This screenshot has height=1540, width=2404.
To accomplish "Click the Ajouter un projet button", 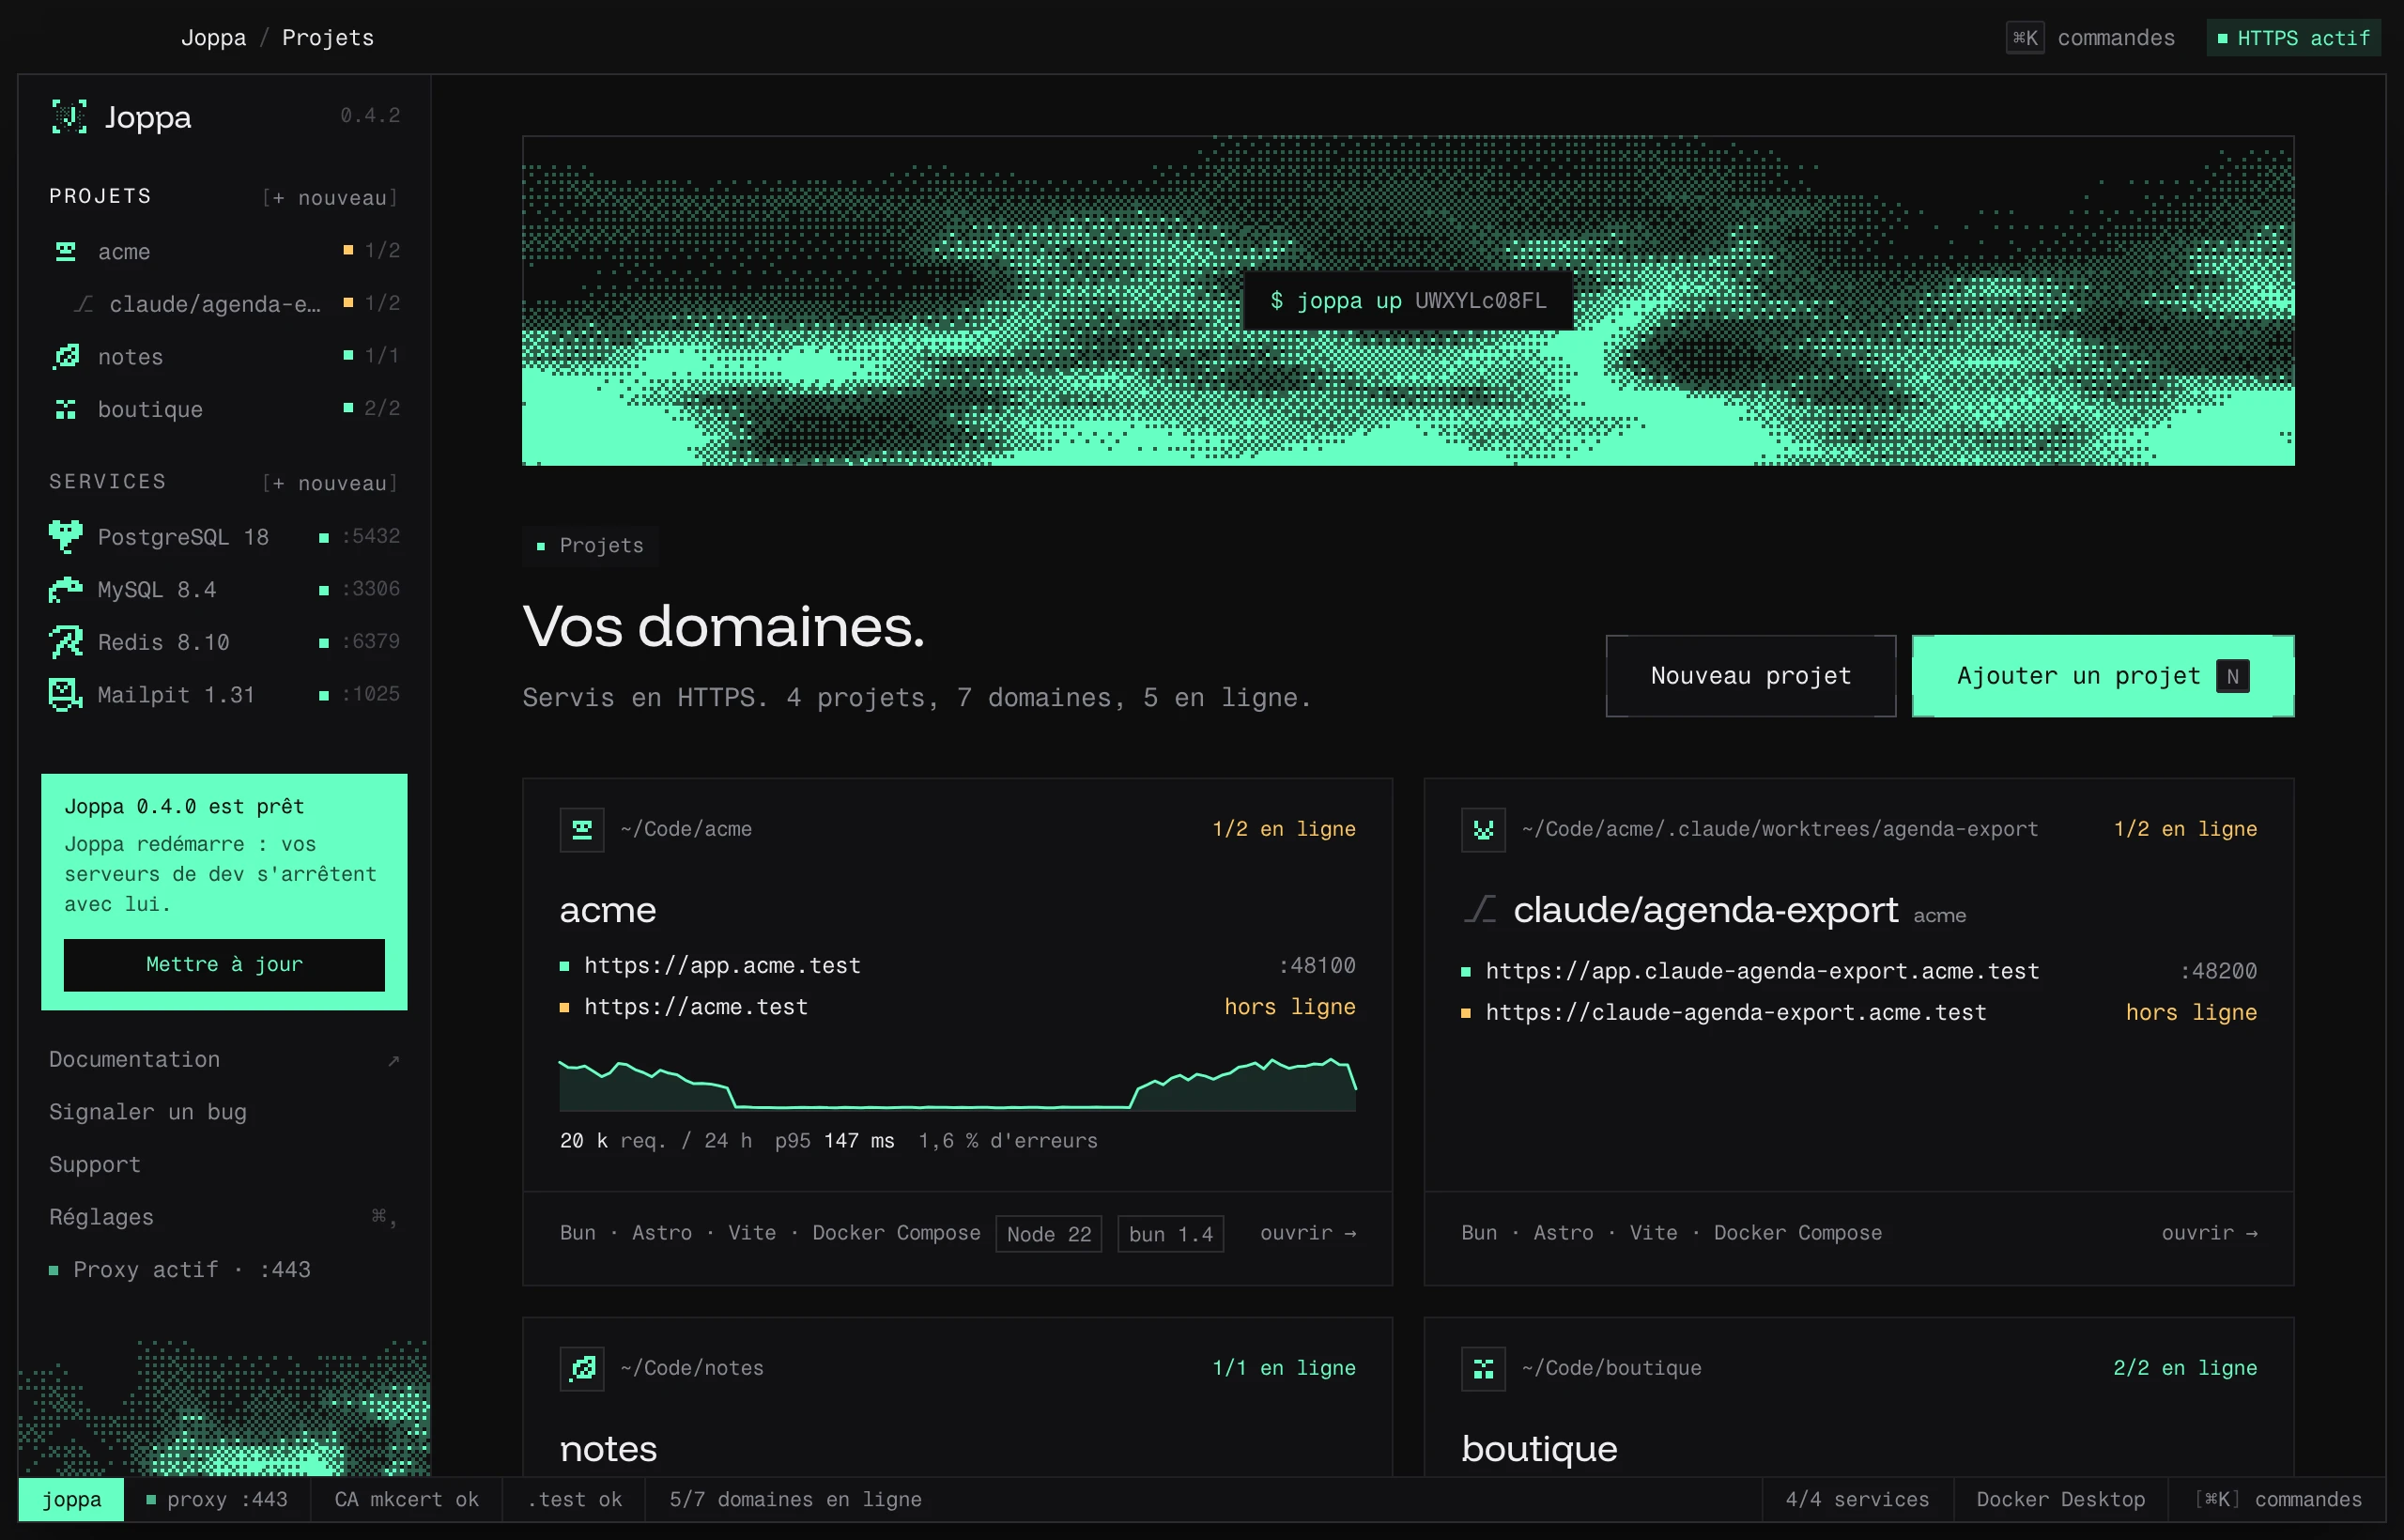I will point(2103,676).
